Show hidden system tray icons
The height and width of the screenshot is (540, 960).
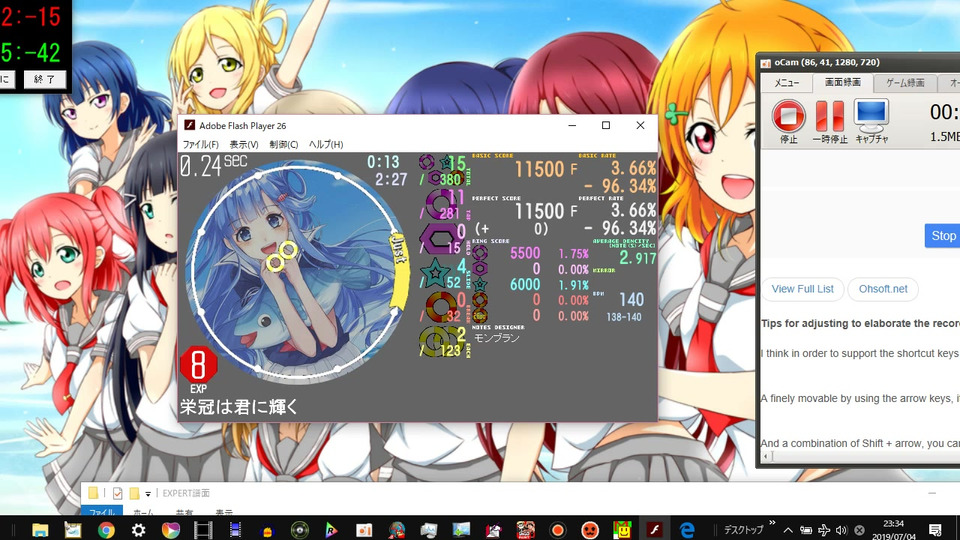coord(788,530)
